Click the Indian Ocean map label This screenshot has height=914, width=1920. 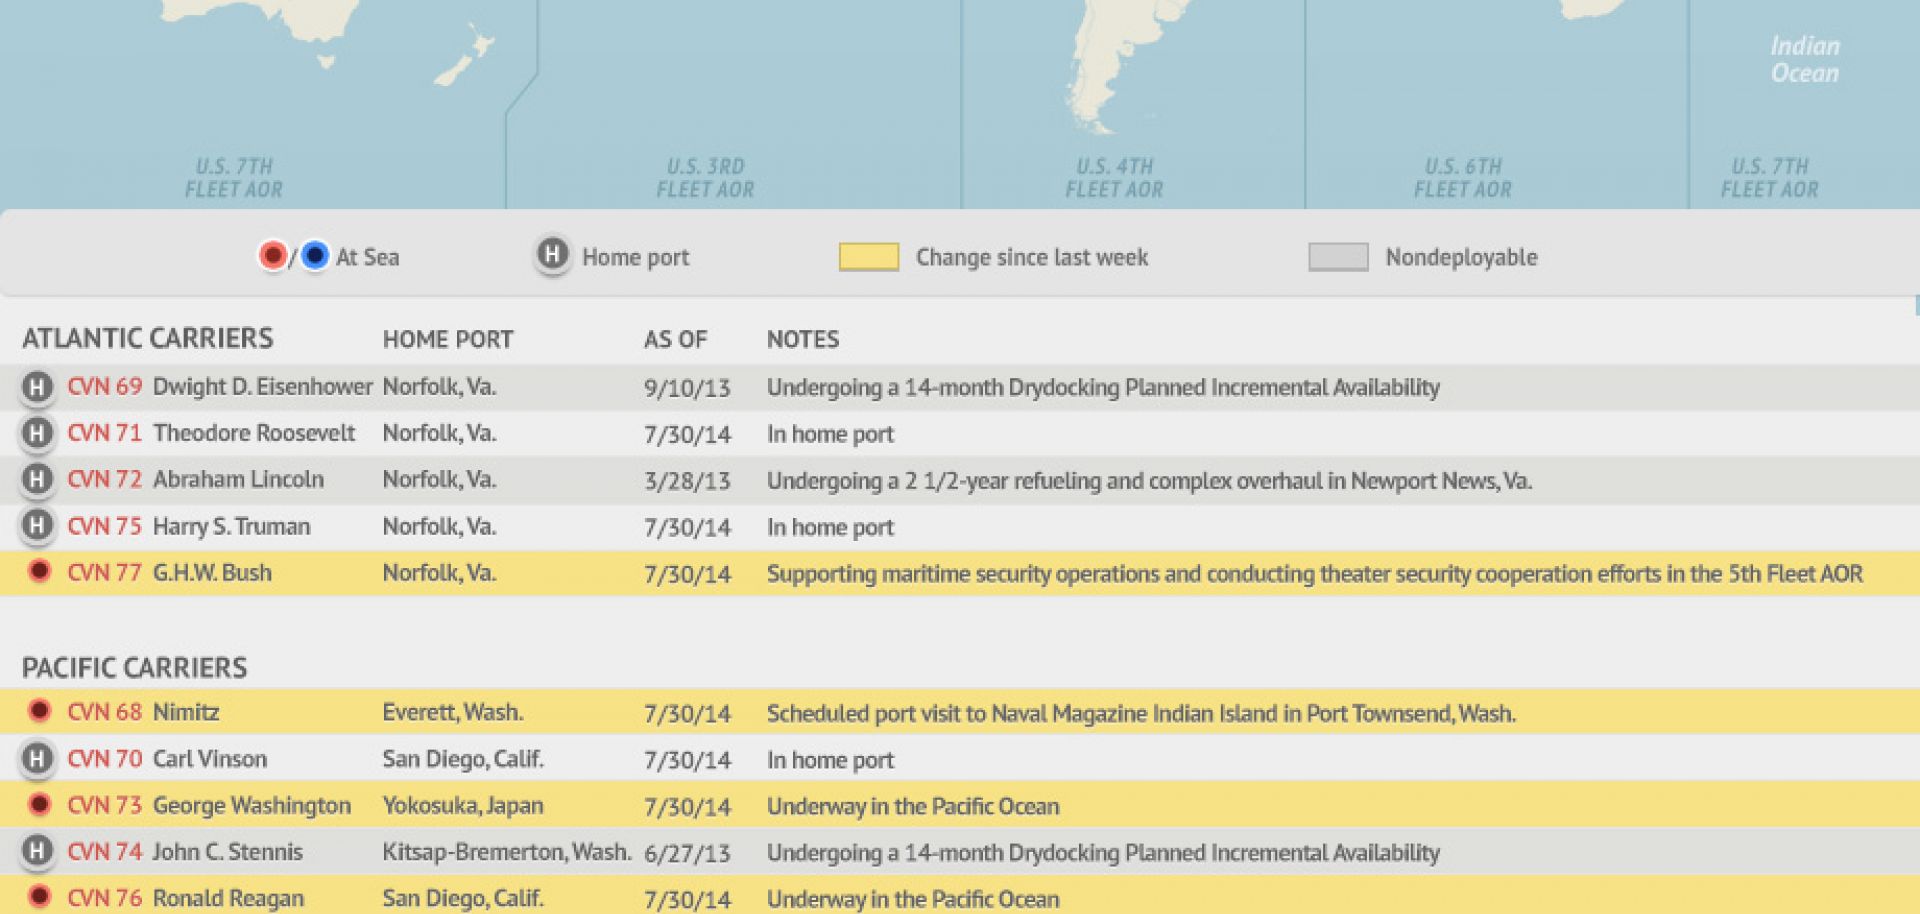(x=1805, y=59)
